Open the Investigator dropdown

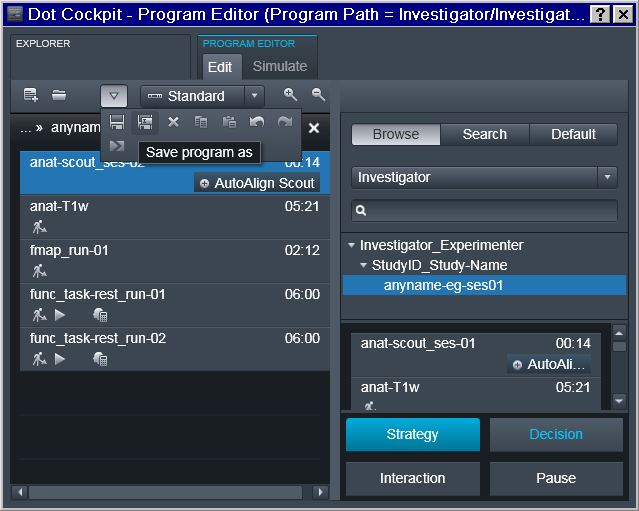click(x=484, y=177)
